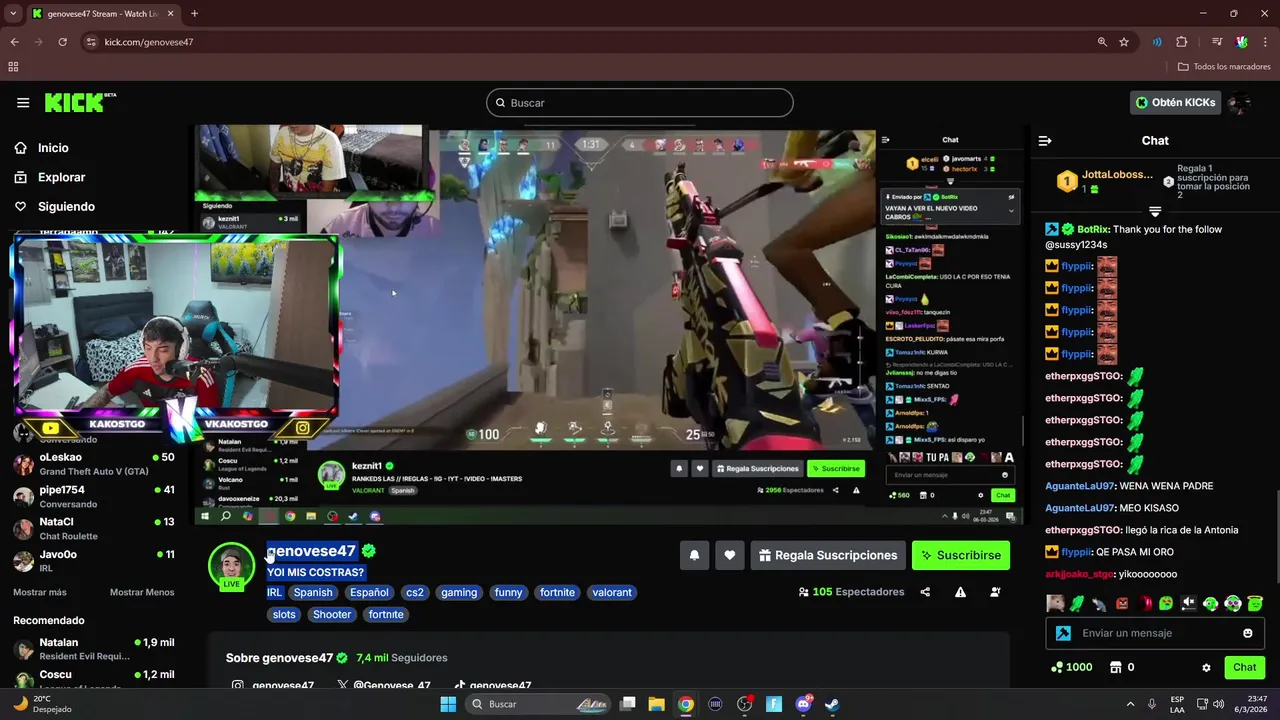
Task: Open Chrome extensions puzzle icon
Action: (x=1182, y=42)
